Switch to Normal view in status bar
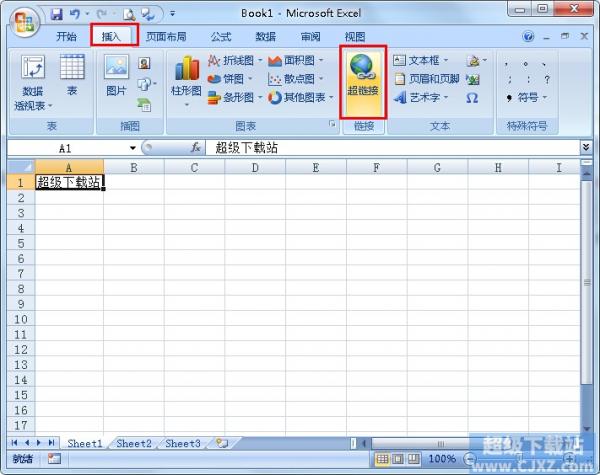This screenshot has height=475, width=600. [382, 459]
